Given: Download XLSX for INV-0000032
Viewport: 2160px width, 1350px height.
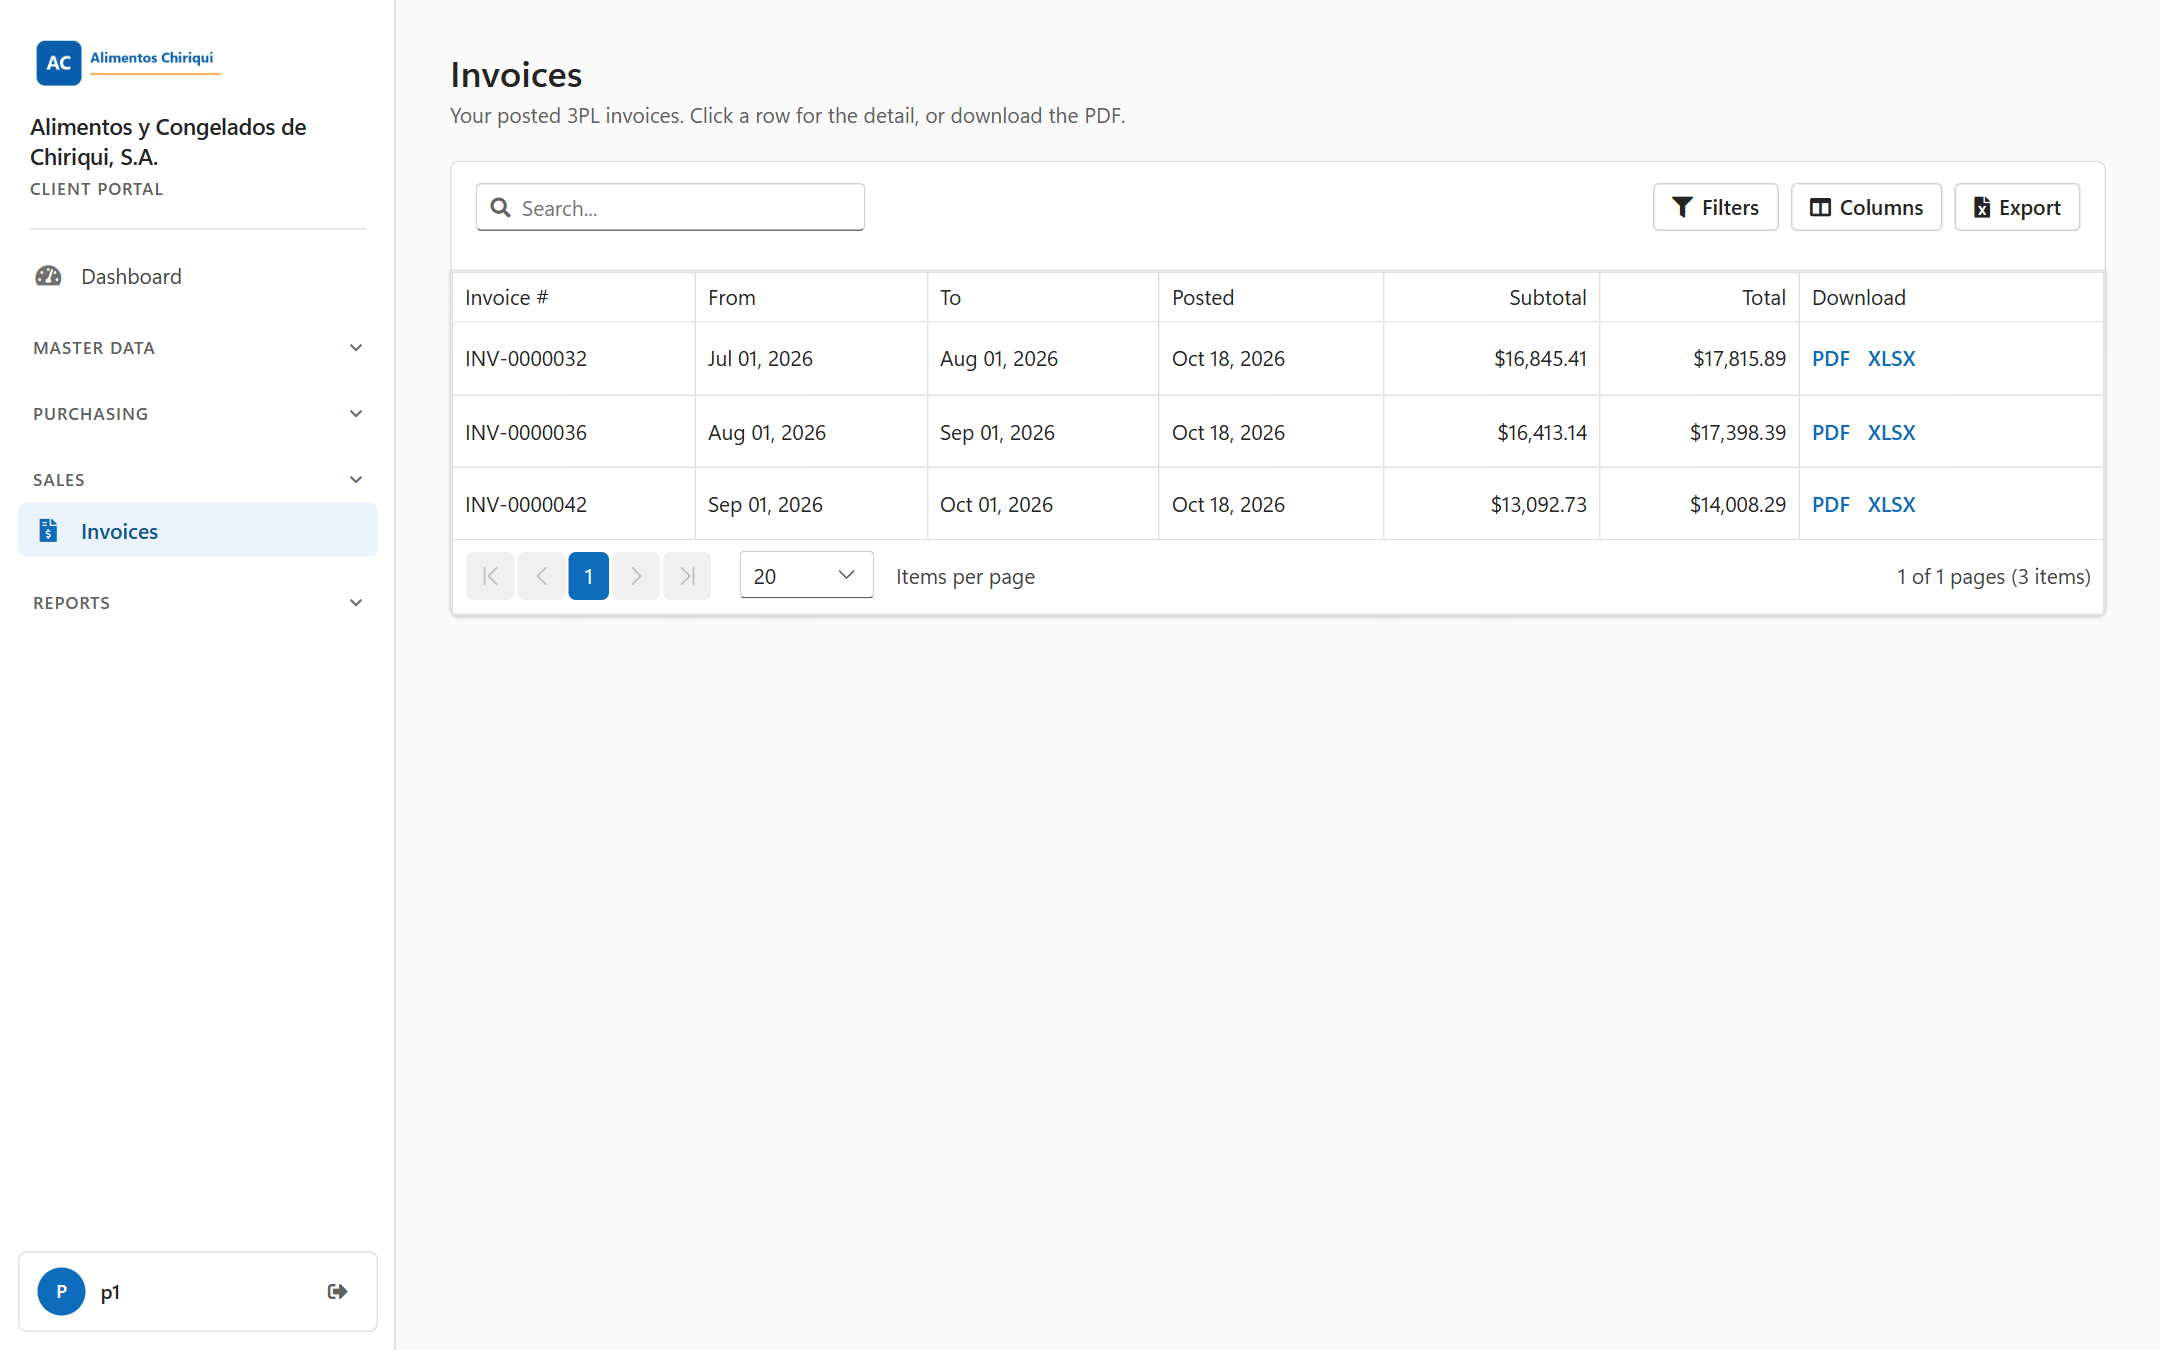Looking at the screenshot, I should tap(1891, 358).
